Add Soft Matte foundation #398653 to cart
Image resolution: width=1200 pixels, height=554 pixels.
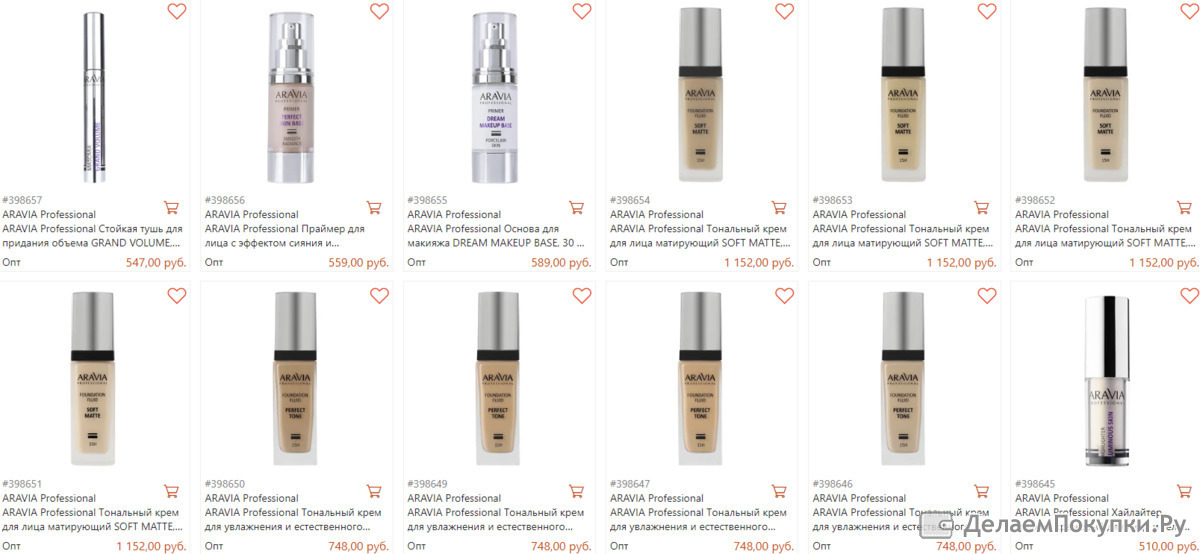pos(981,208)
